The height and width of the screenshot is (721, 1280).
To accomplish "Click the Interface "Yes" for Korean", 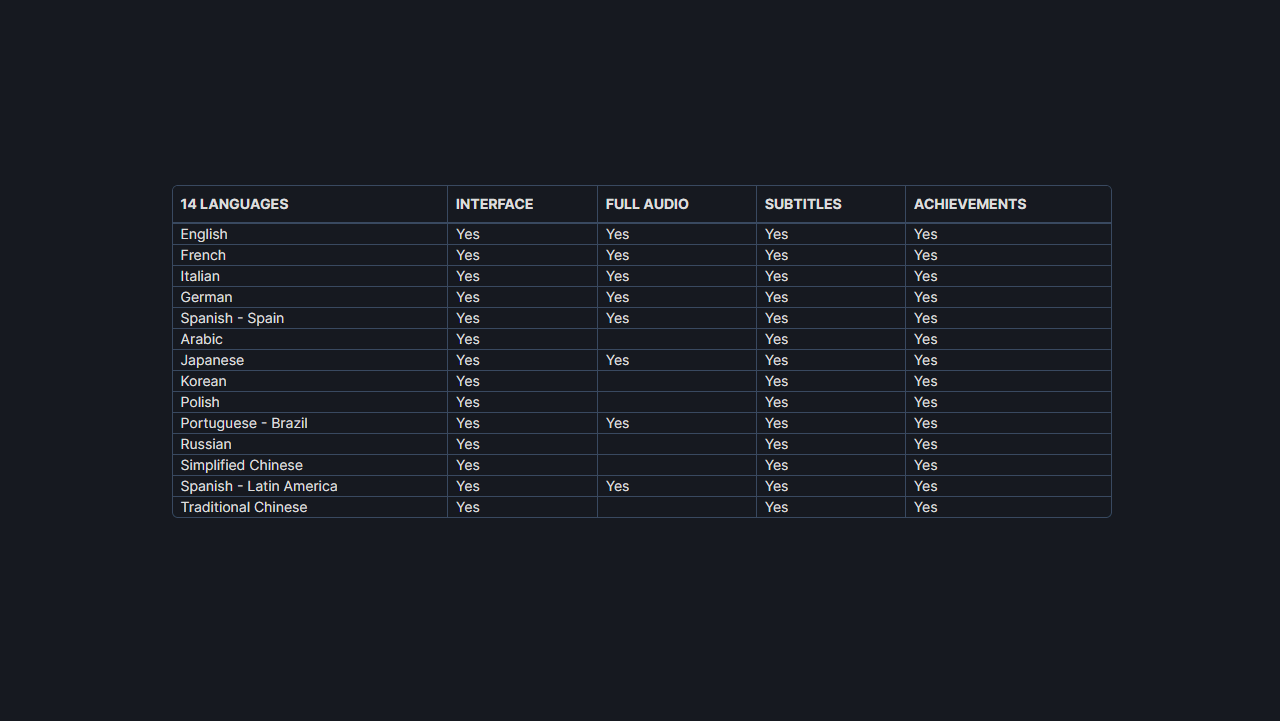I will tap(467, 381).
